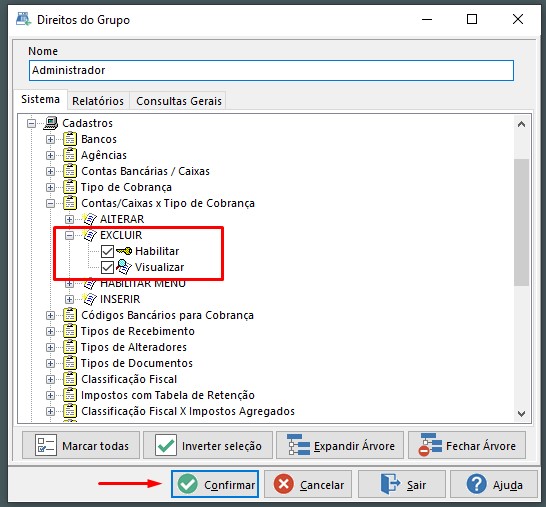Image resolution: width=546 pixels, height=507 pixels.
Task: Click the Bancos clipboard icon
Action: tap(70, 139)
